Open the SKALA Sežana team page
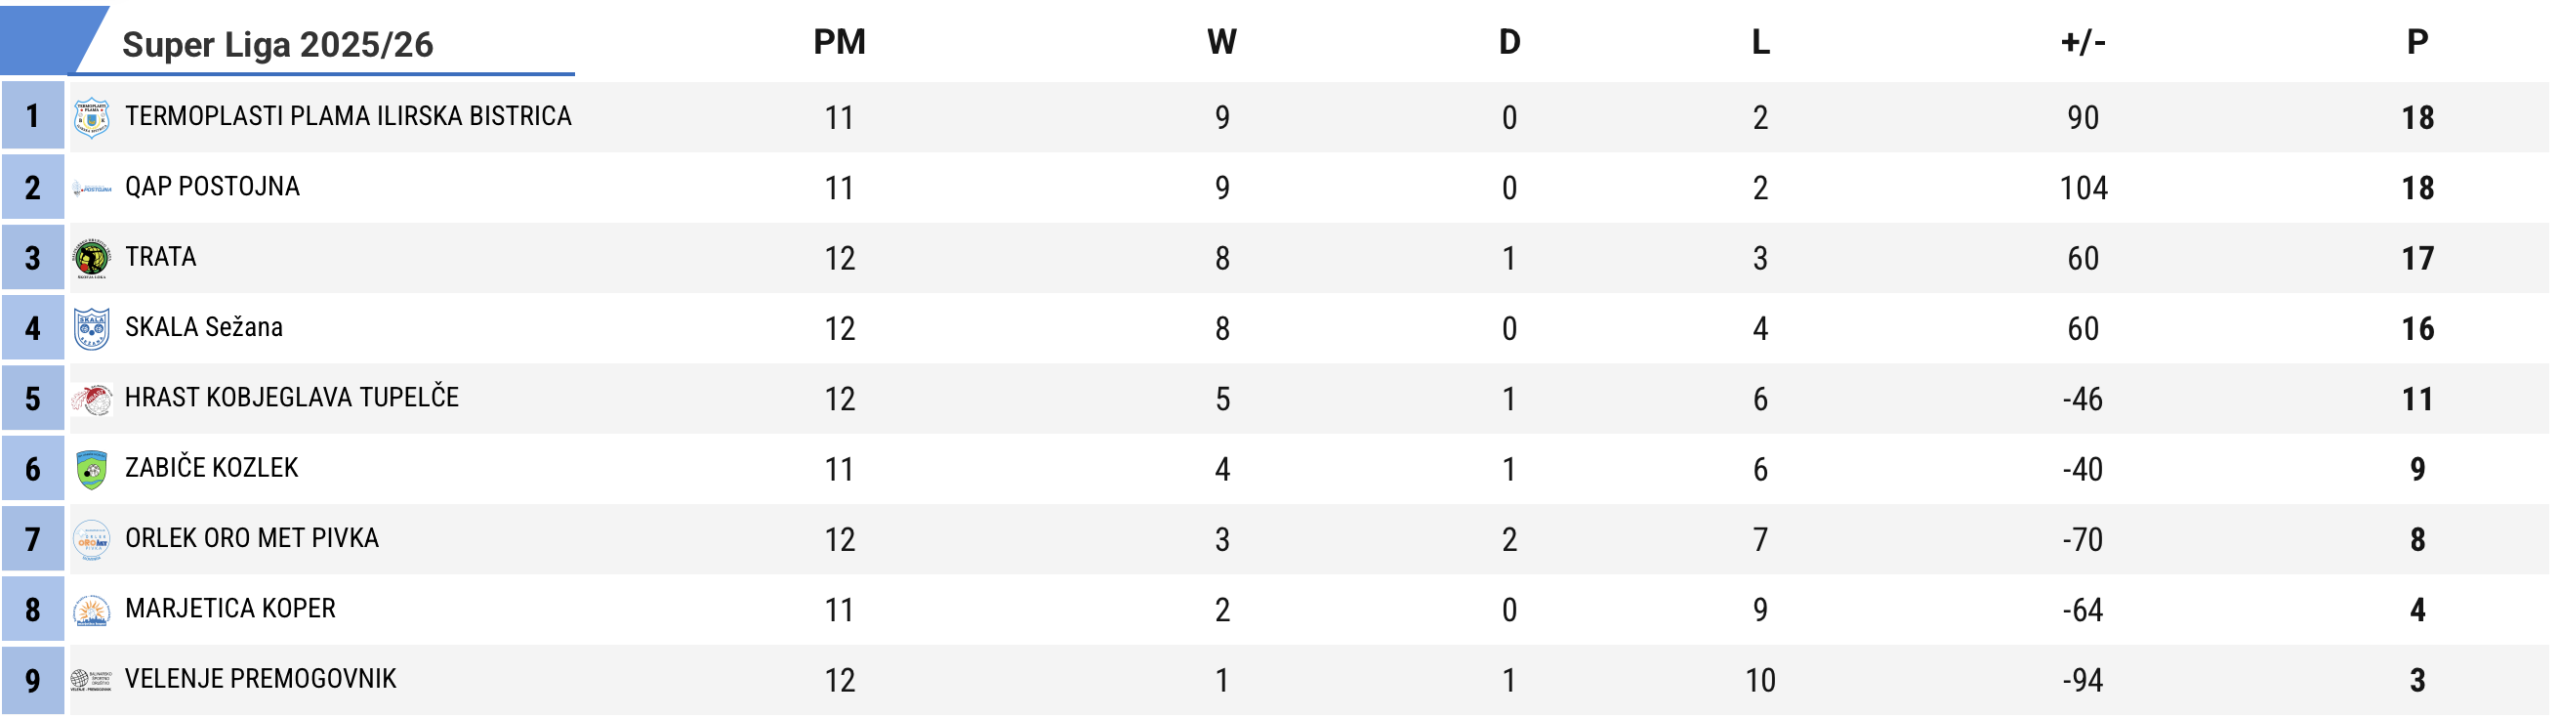This screenshot has height=717, width=2560. pyautogui.click(x=204, y=327)
